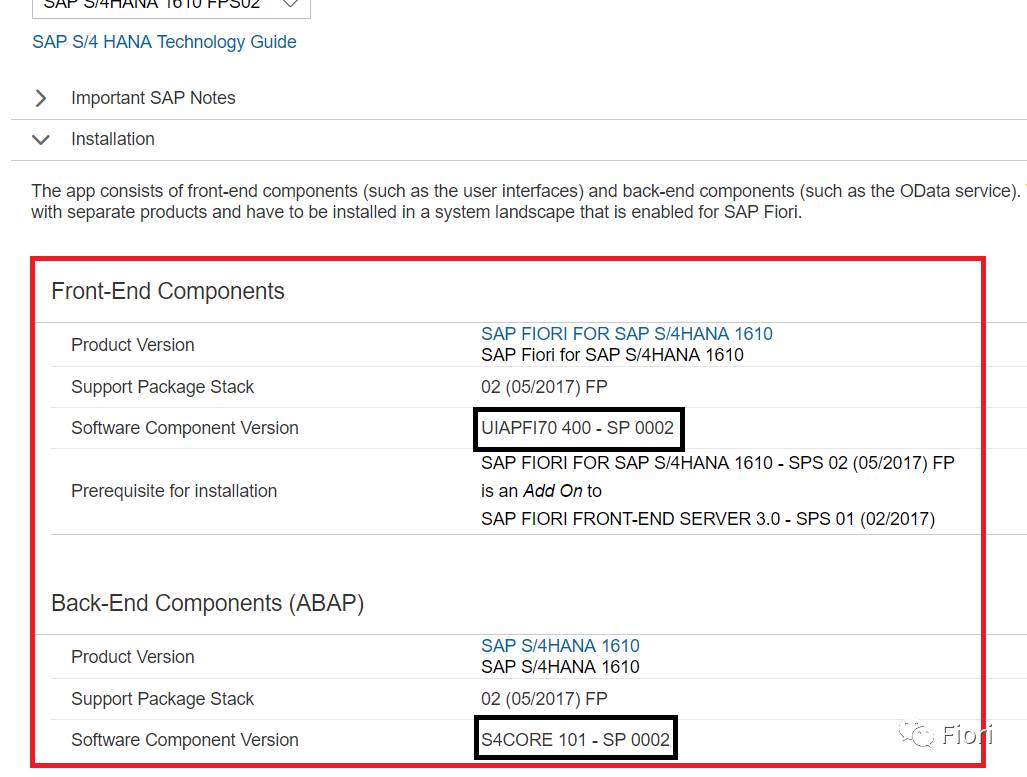Select the plain text SAP Fiori for SAP S/4HANA 1610
Image resolution: width=1027 pixels, height=777 pixels.
pyautogui.click(x=612, y=354)
